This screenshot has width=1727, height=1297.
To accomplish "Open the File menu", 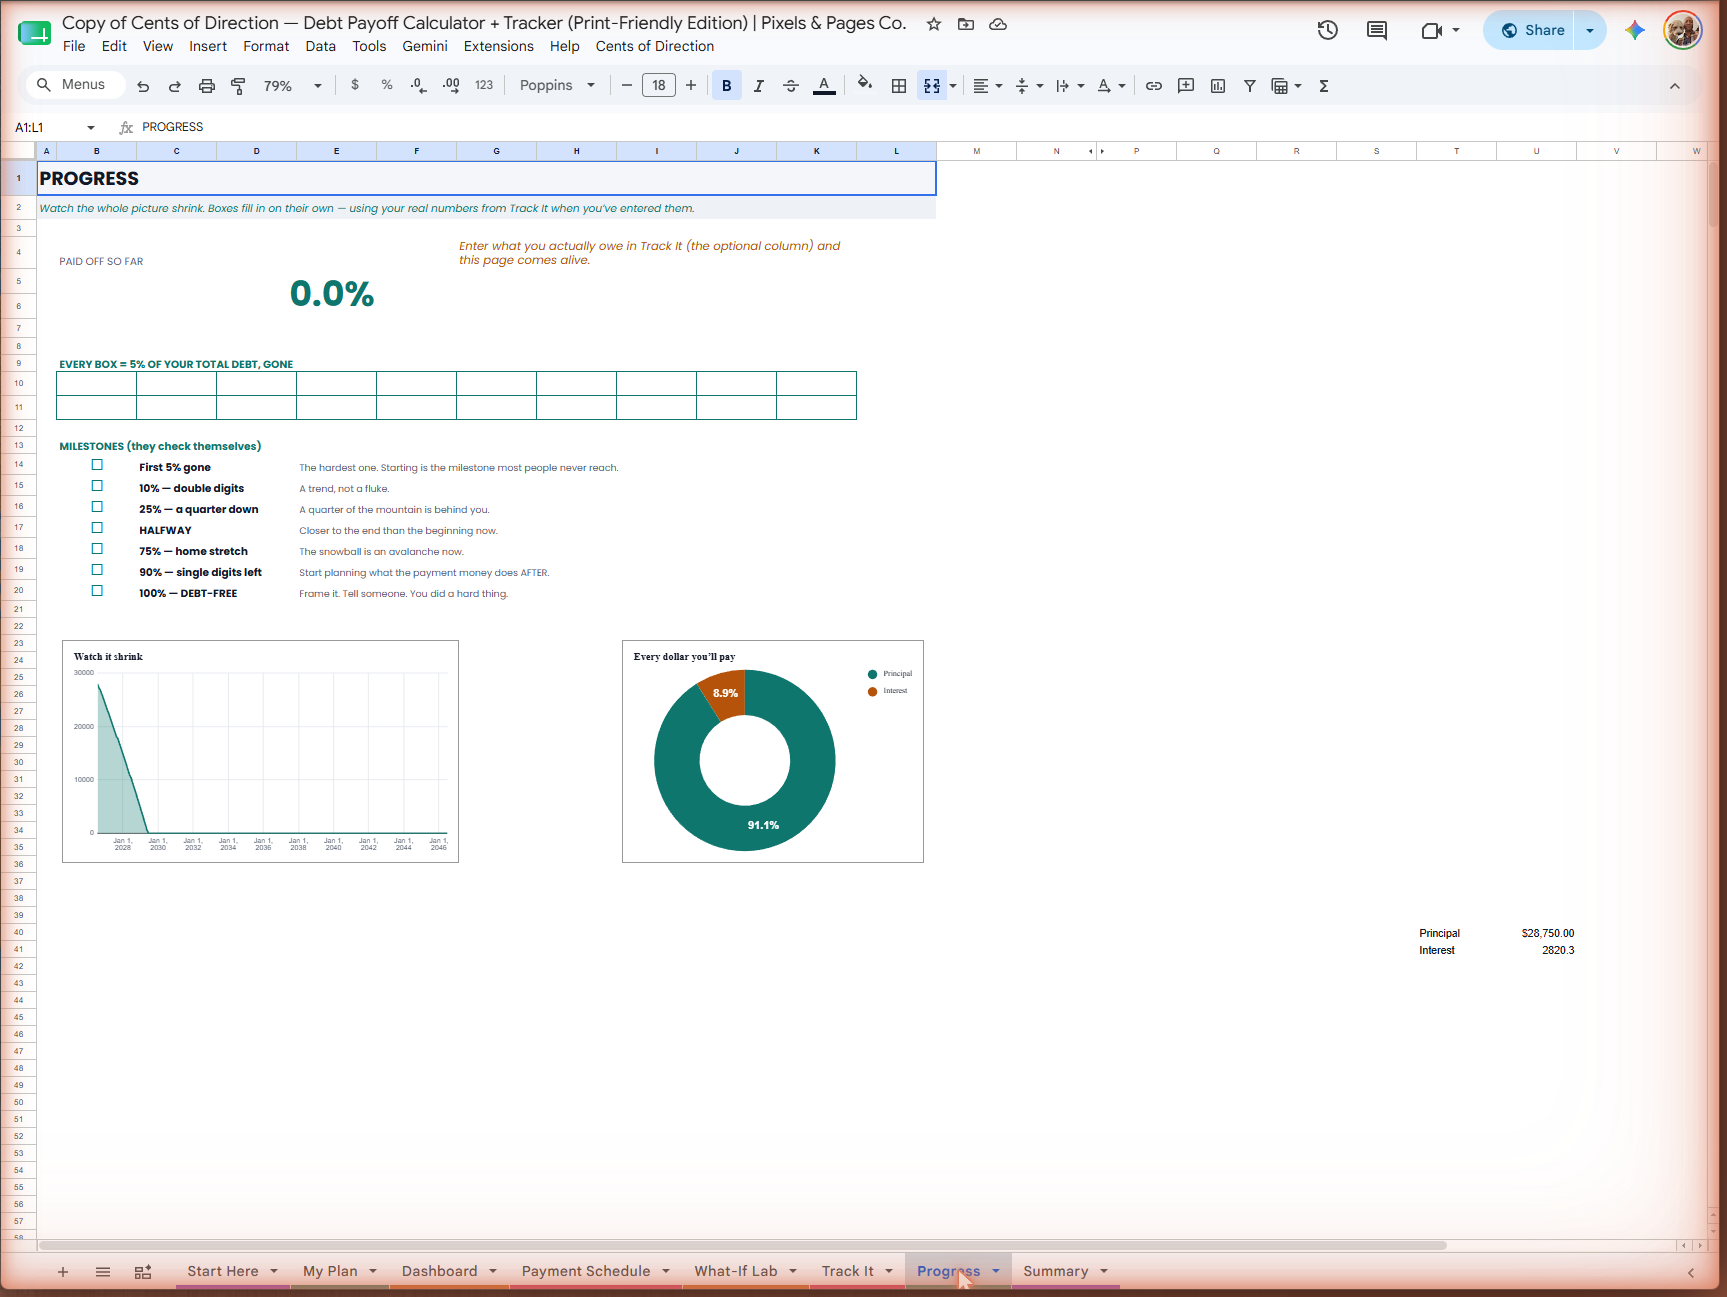I will [74, 46].
